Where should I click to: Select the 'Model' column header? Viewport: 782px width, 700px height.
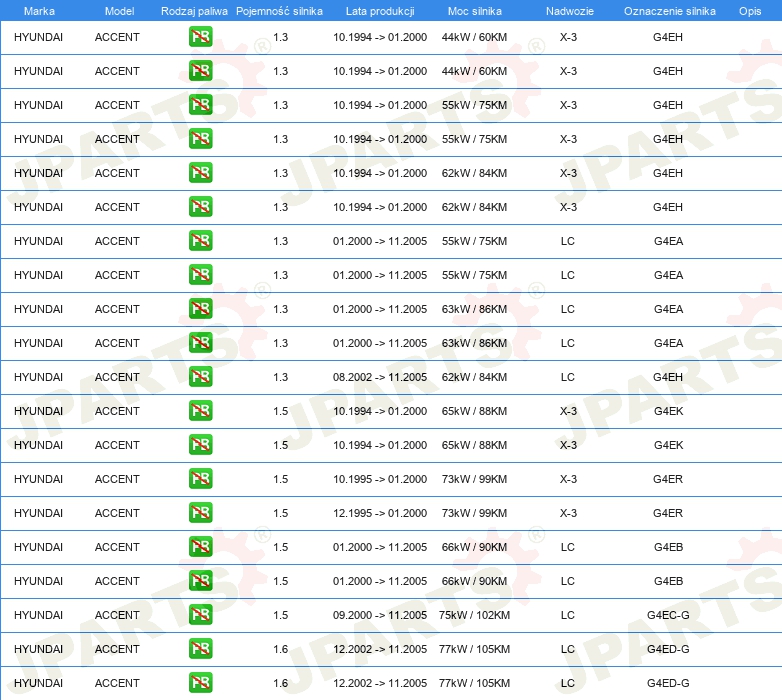pos(119,11)
